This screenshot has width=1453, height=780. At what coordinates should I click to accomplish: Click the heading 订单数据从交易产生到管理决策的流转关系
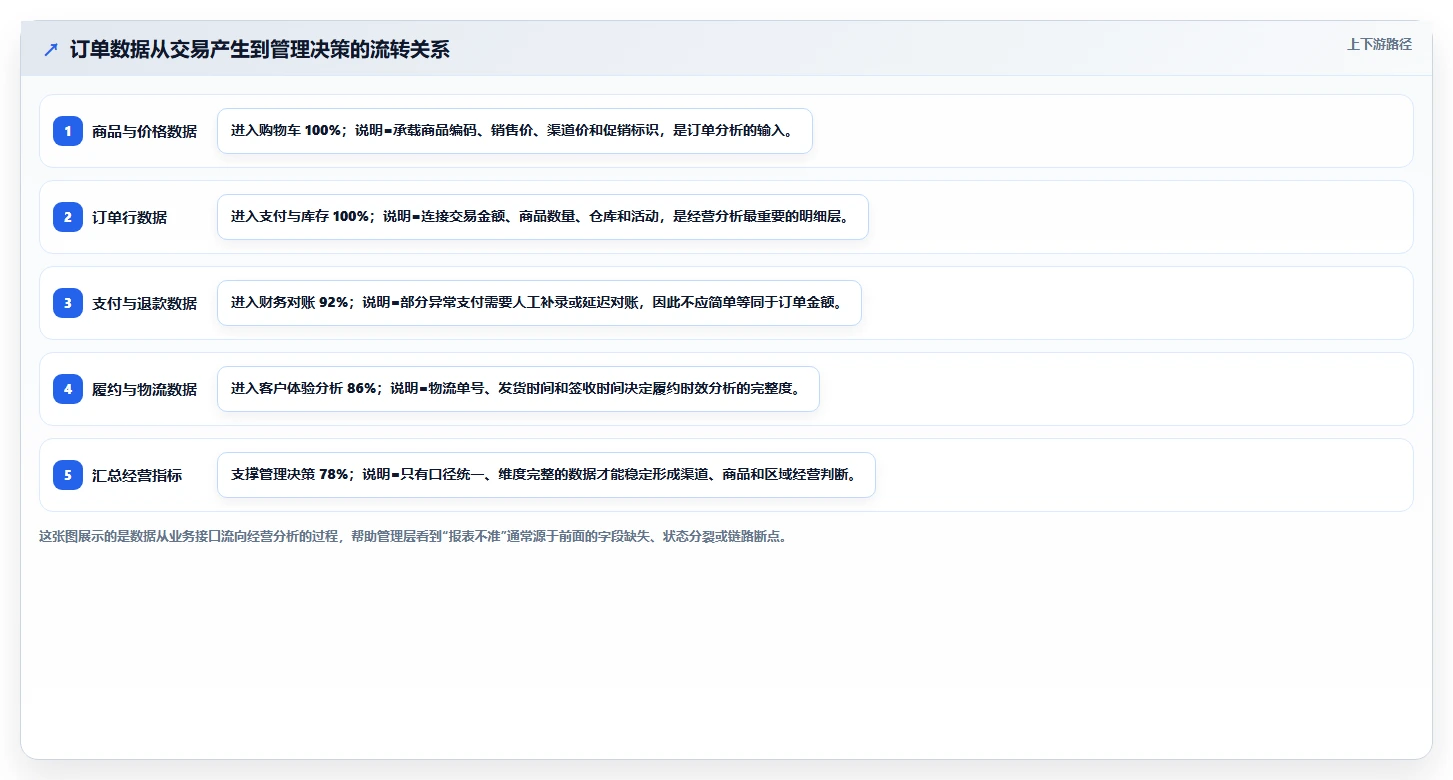(260, 50)
